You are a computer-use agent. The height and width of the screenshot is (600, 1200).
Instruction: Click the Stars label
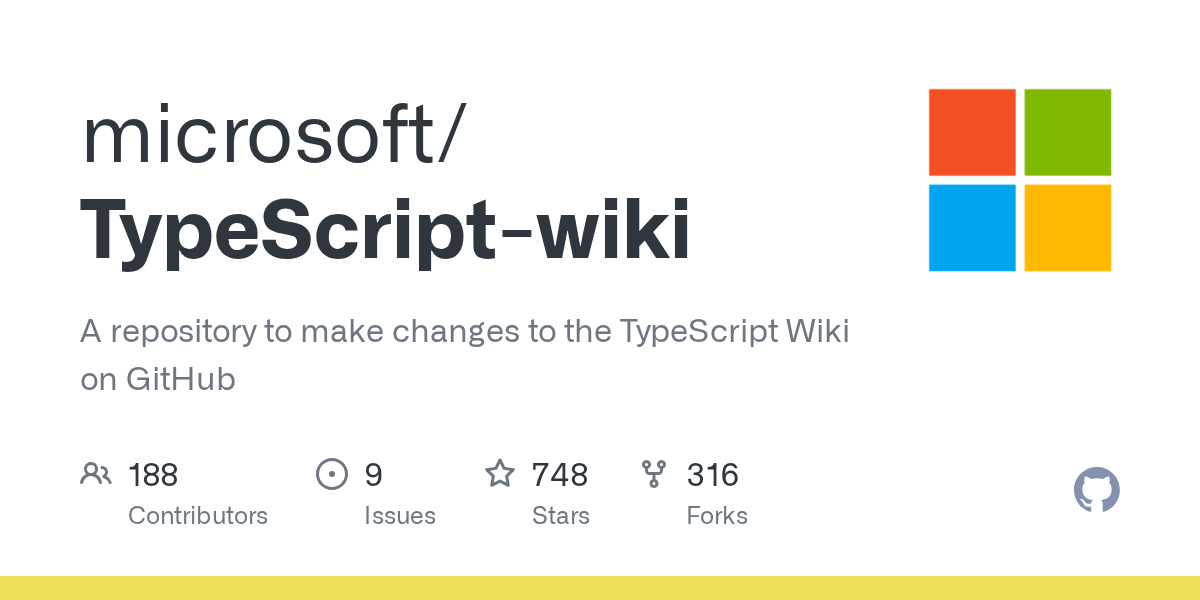click(560, 516)
